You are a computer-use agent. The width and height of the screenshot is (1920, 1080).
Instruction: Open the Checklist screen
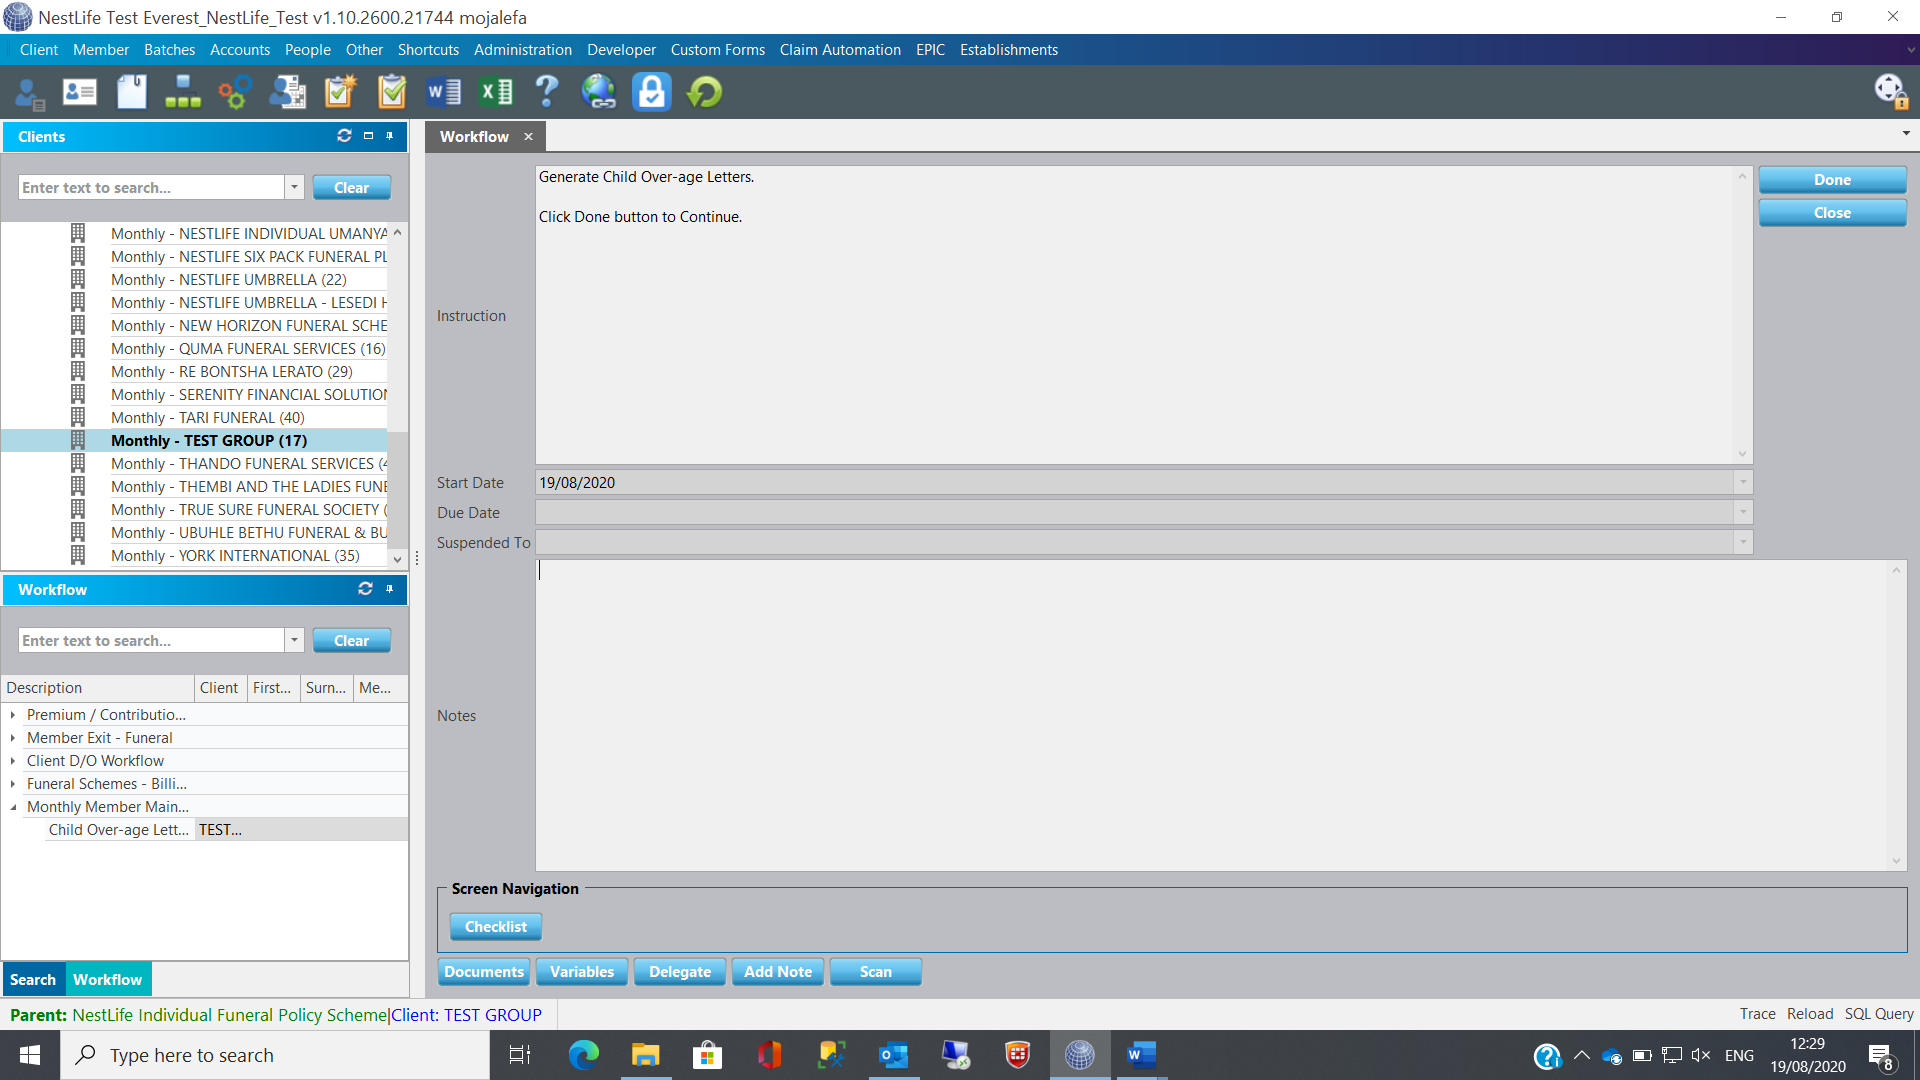496,927
